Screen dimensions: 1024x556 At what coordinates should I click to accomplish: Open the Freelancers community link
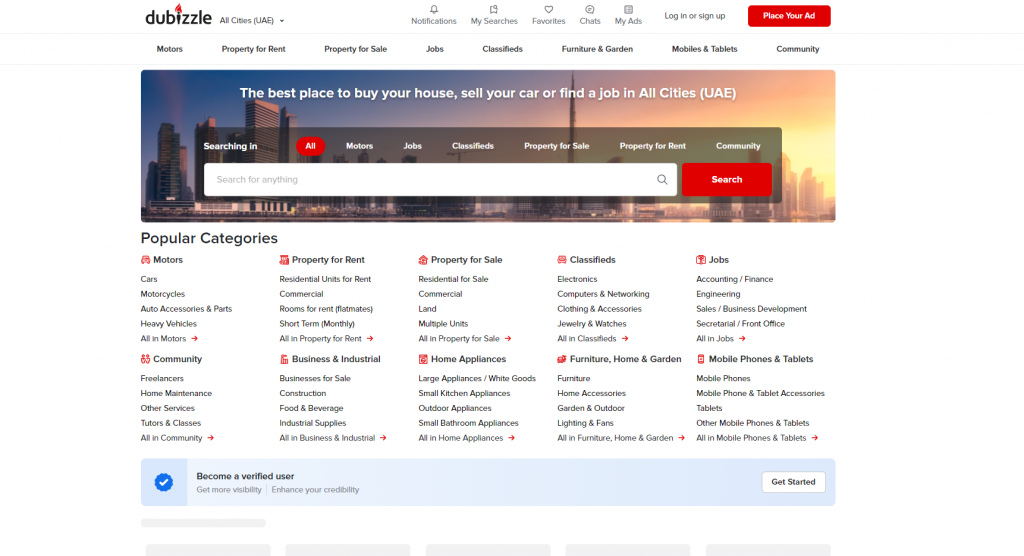pyautogui.click(x=162, y=378)
